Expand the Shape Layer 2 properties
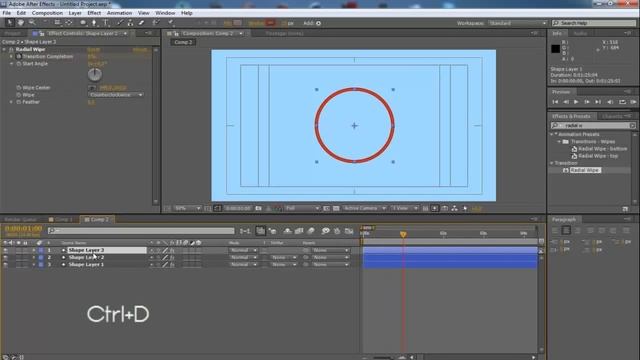Viewport: 640px width, 360px height. pyautogui.click(x=33, y=258)
